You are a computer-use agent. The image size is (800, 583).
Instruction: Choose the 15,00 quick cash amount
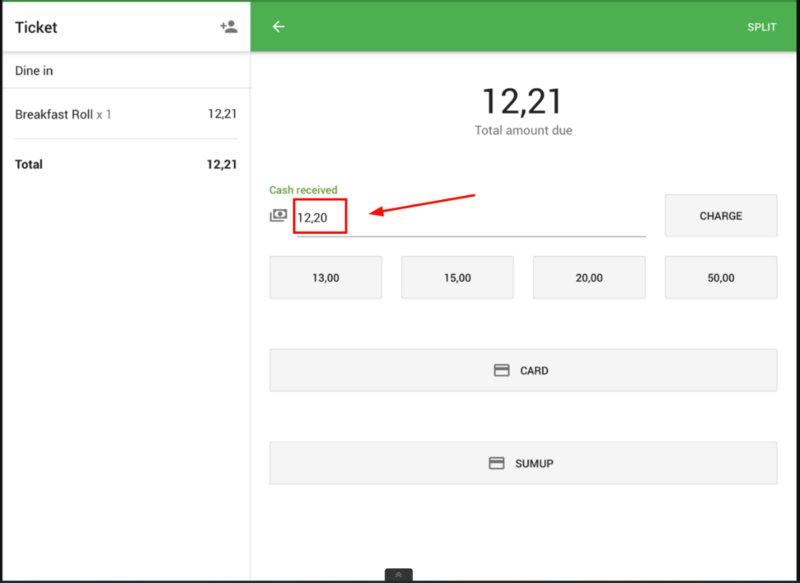(x=457, y=278)
